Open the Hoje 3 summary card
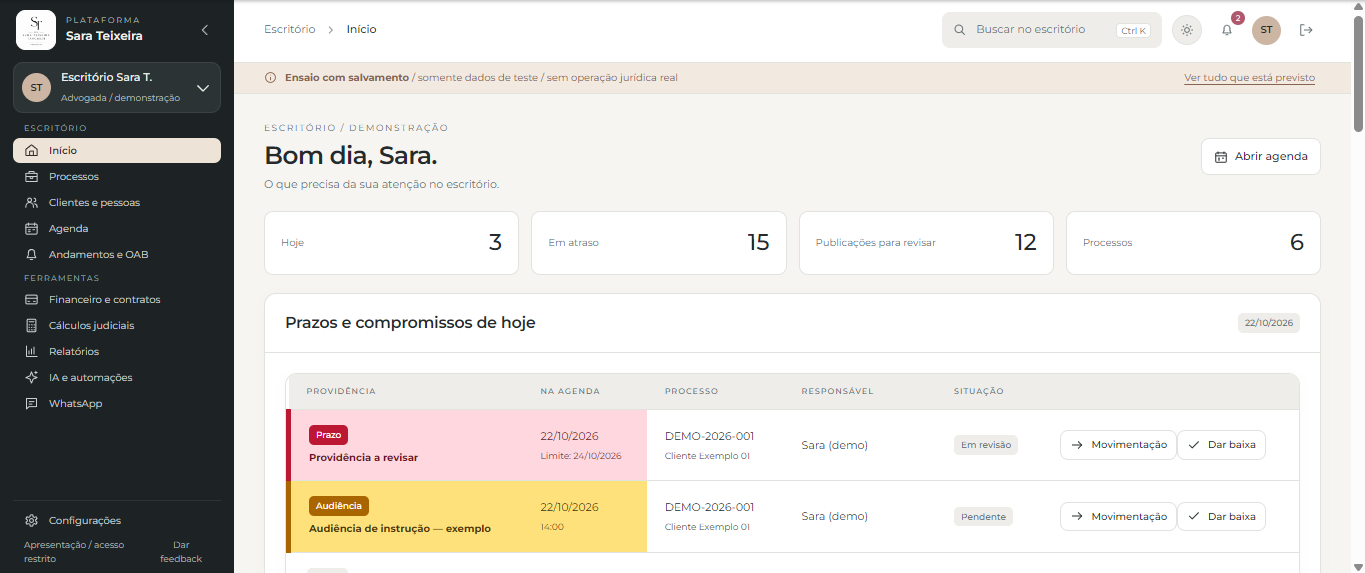1365x573 pixels. point(391,243)
